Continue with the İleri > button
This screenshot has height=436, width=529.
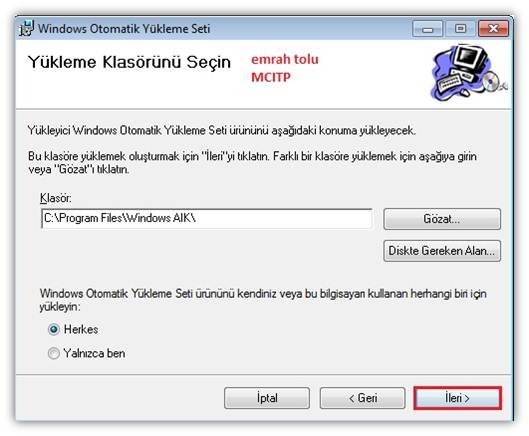(457, 398)
